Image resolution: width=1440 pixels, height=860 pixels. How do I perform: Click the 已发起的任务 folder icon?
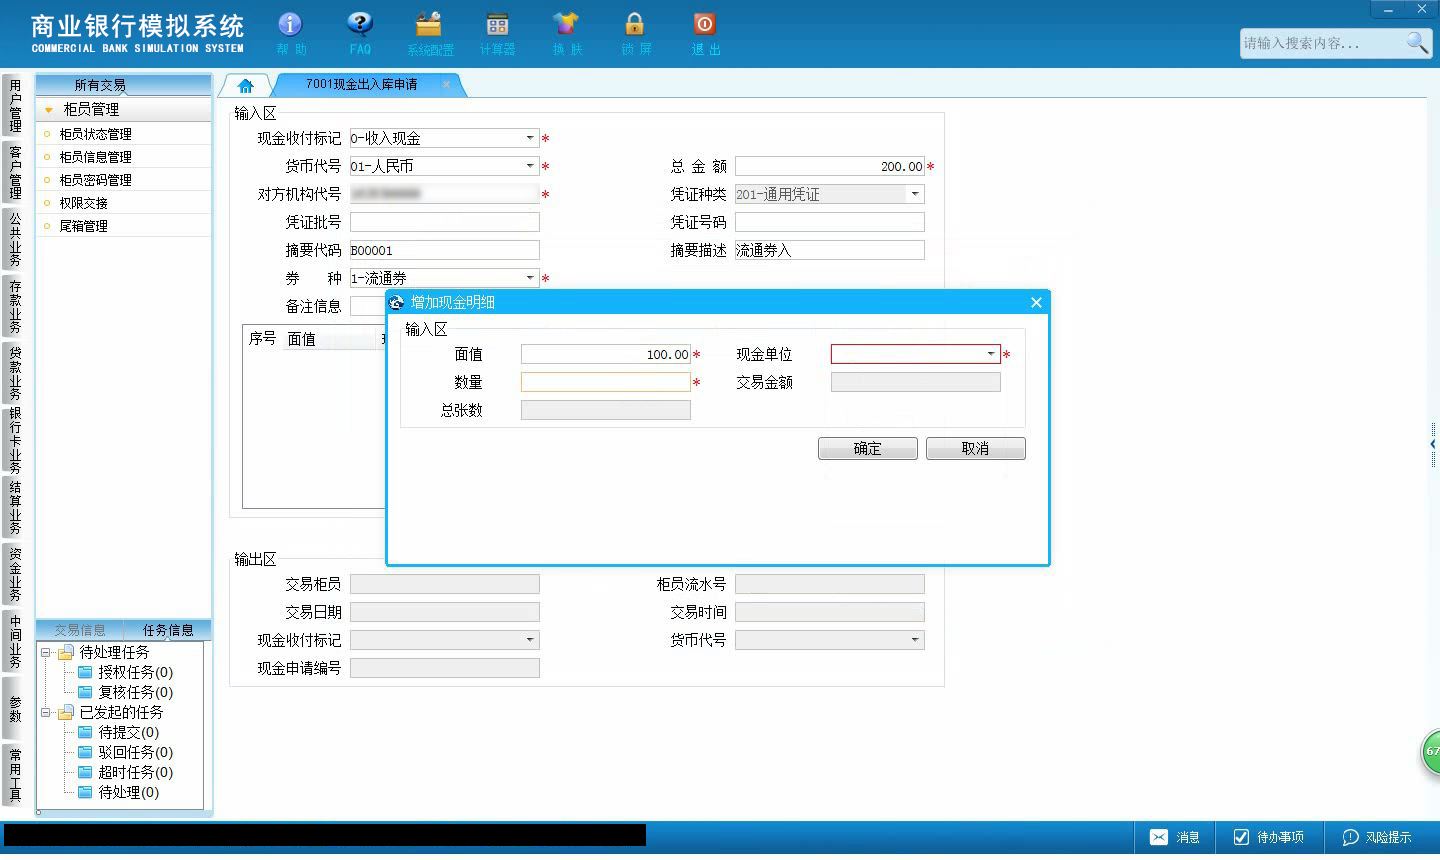click(66, 712)
